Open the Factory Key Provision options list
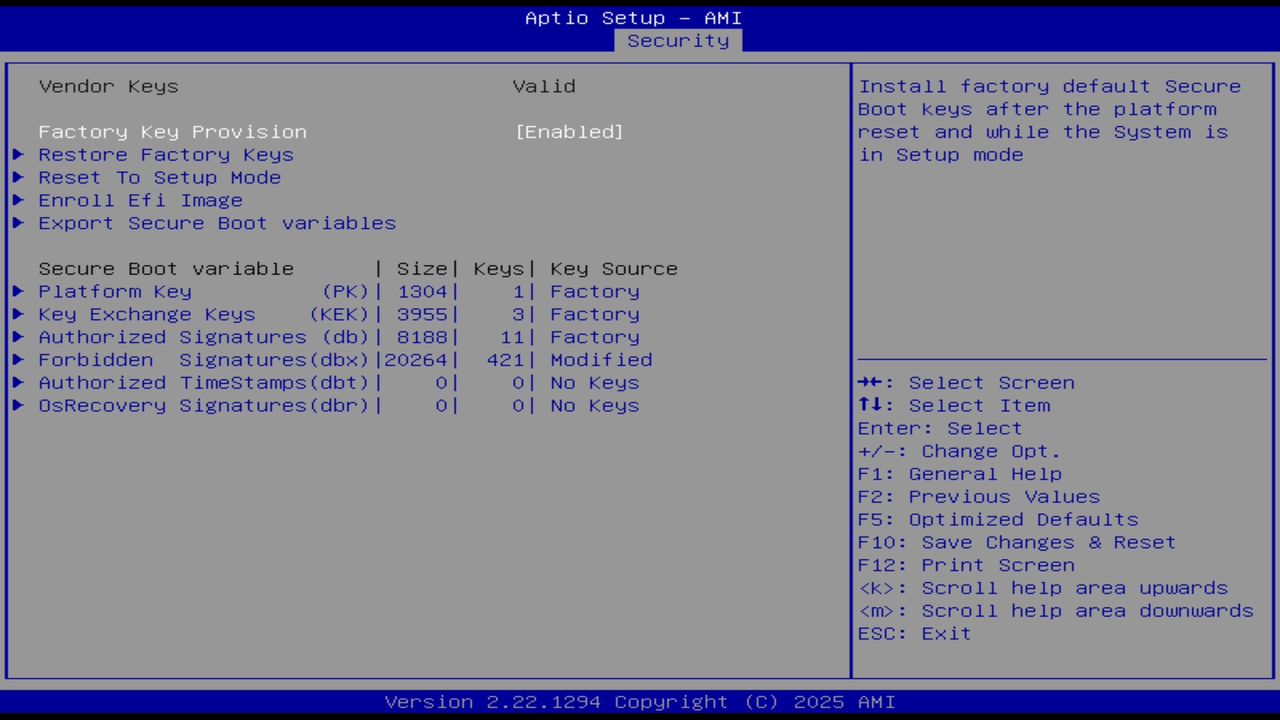 pos(569,131)
